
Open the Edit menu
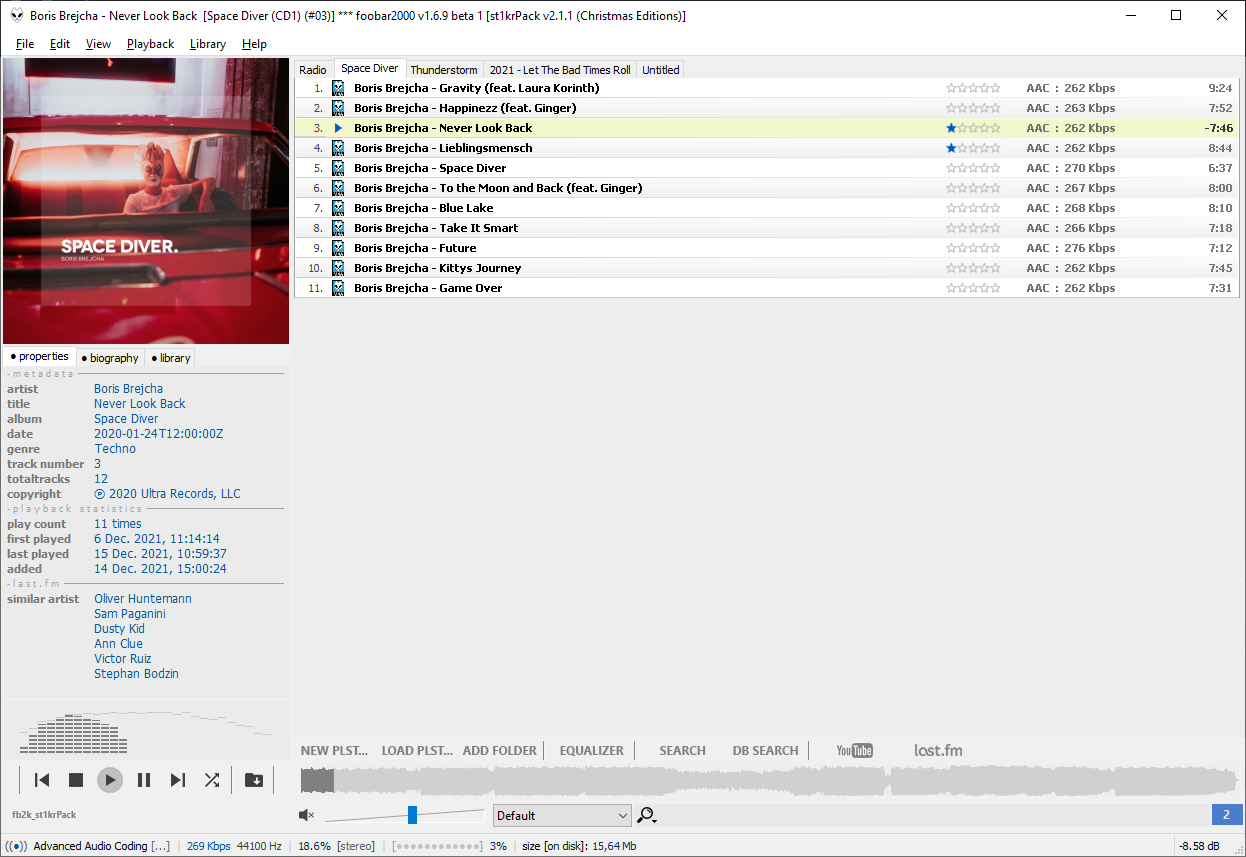(x=60, y=44)
